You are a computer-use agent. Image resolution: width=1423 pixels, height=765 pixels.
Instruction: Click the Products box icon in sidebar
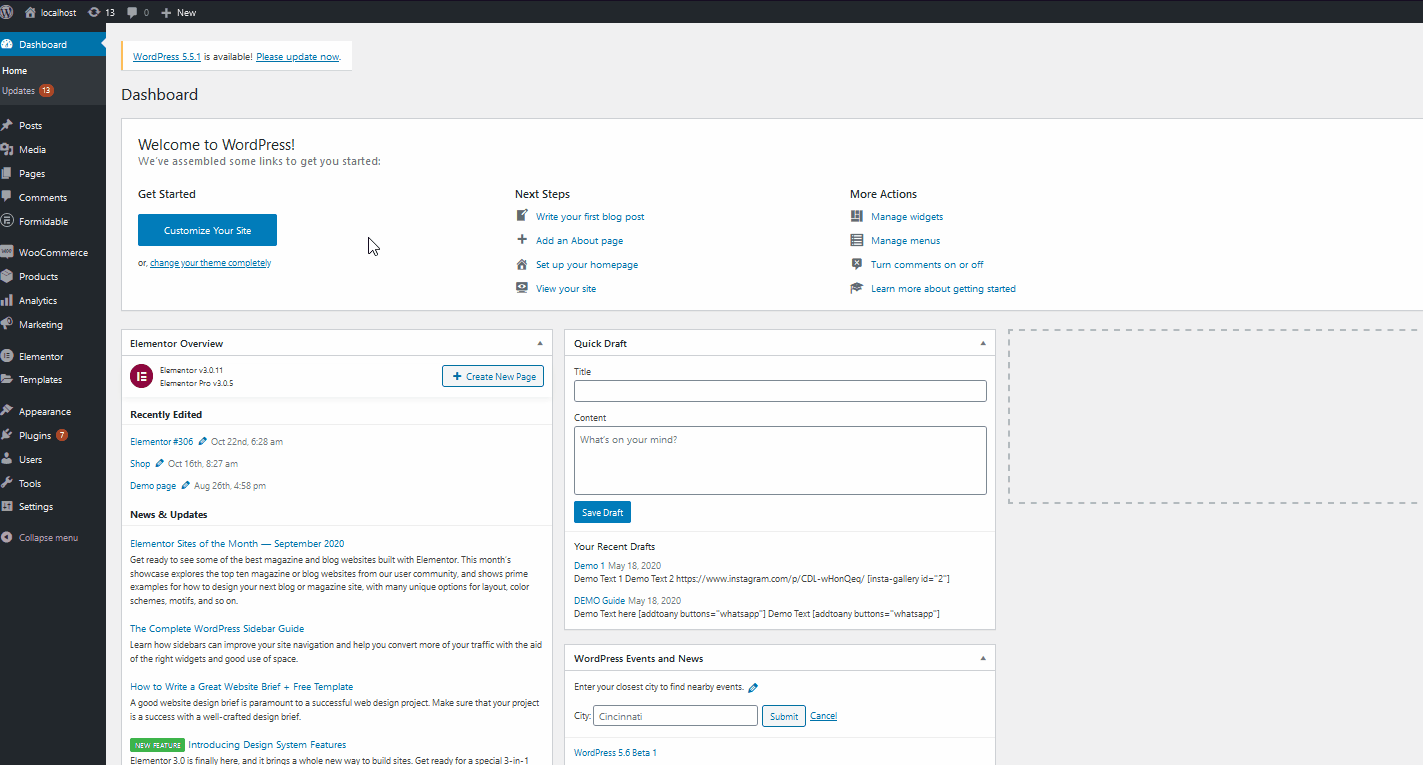point(7,276)
